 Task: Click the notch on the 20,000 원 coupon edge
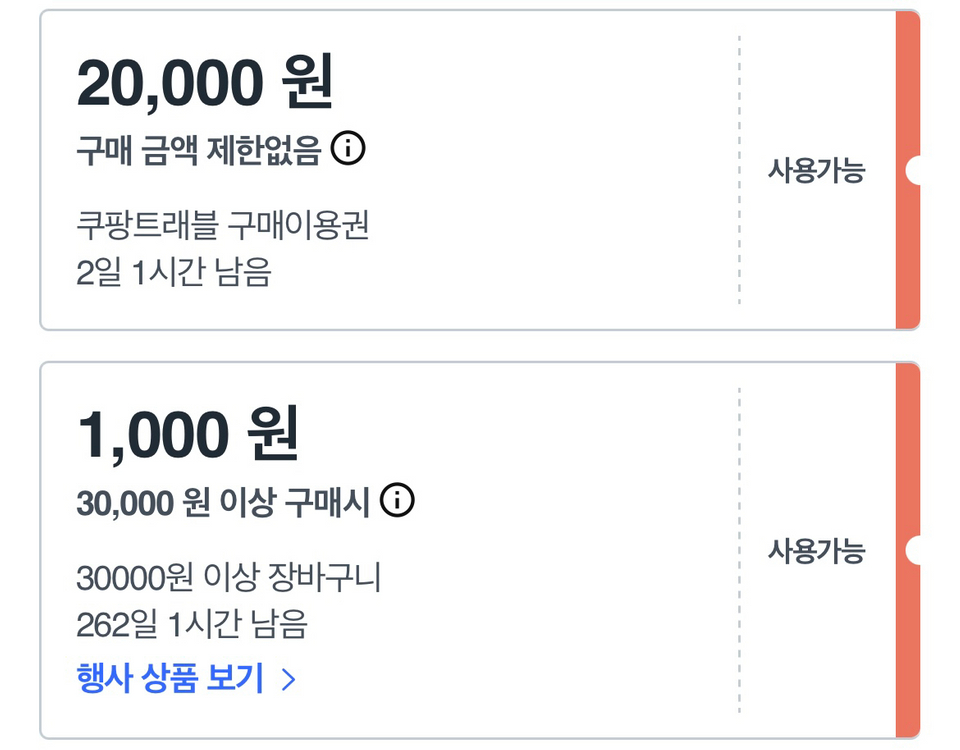point(912,170)
